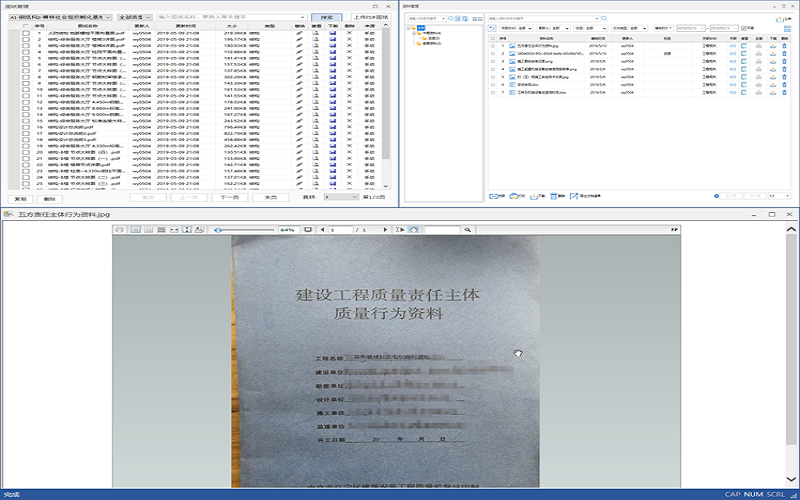Image resolution: width=800 pixels, height=500 pixels.
Task: Click the edit pencil icon in drawing row 10
Action: [299, 90]
